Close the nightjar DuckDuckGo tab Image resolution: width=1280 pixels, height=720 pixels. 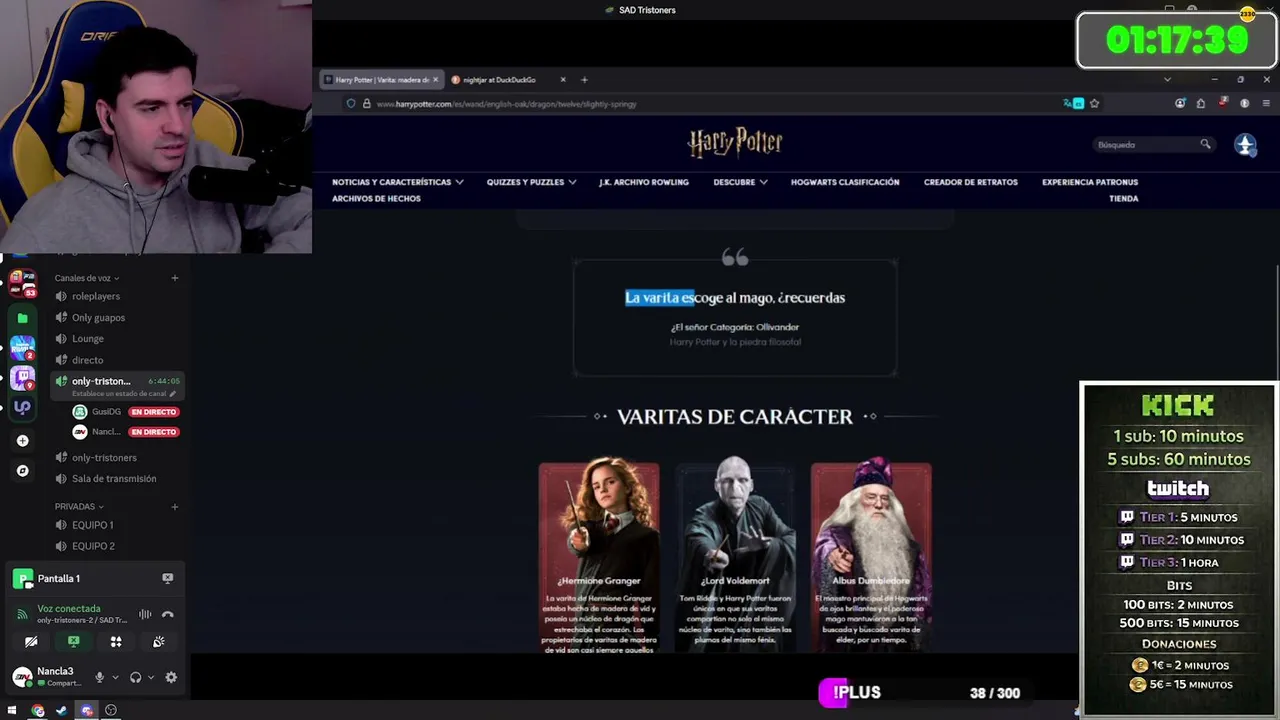(x=563, y=80)
